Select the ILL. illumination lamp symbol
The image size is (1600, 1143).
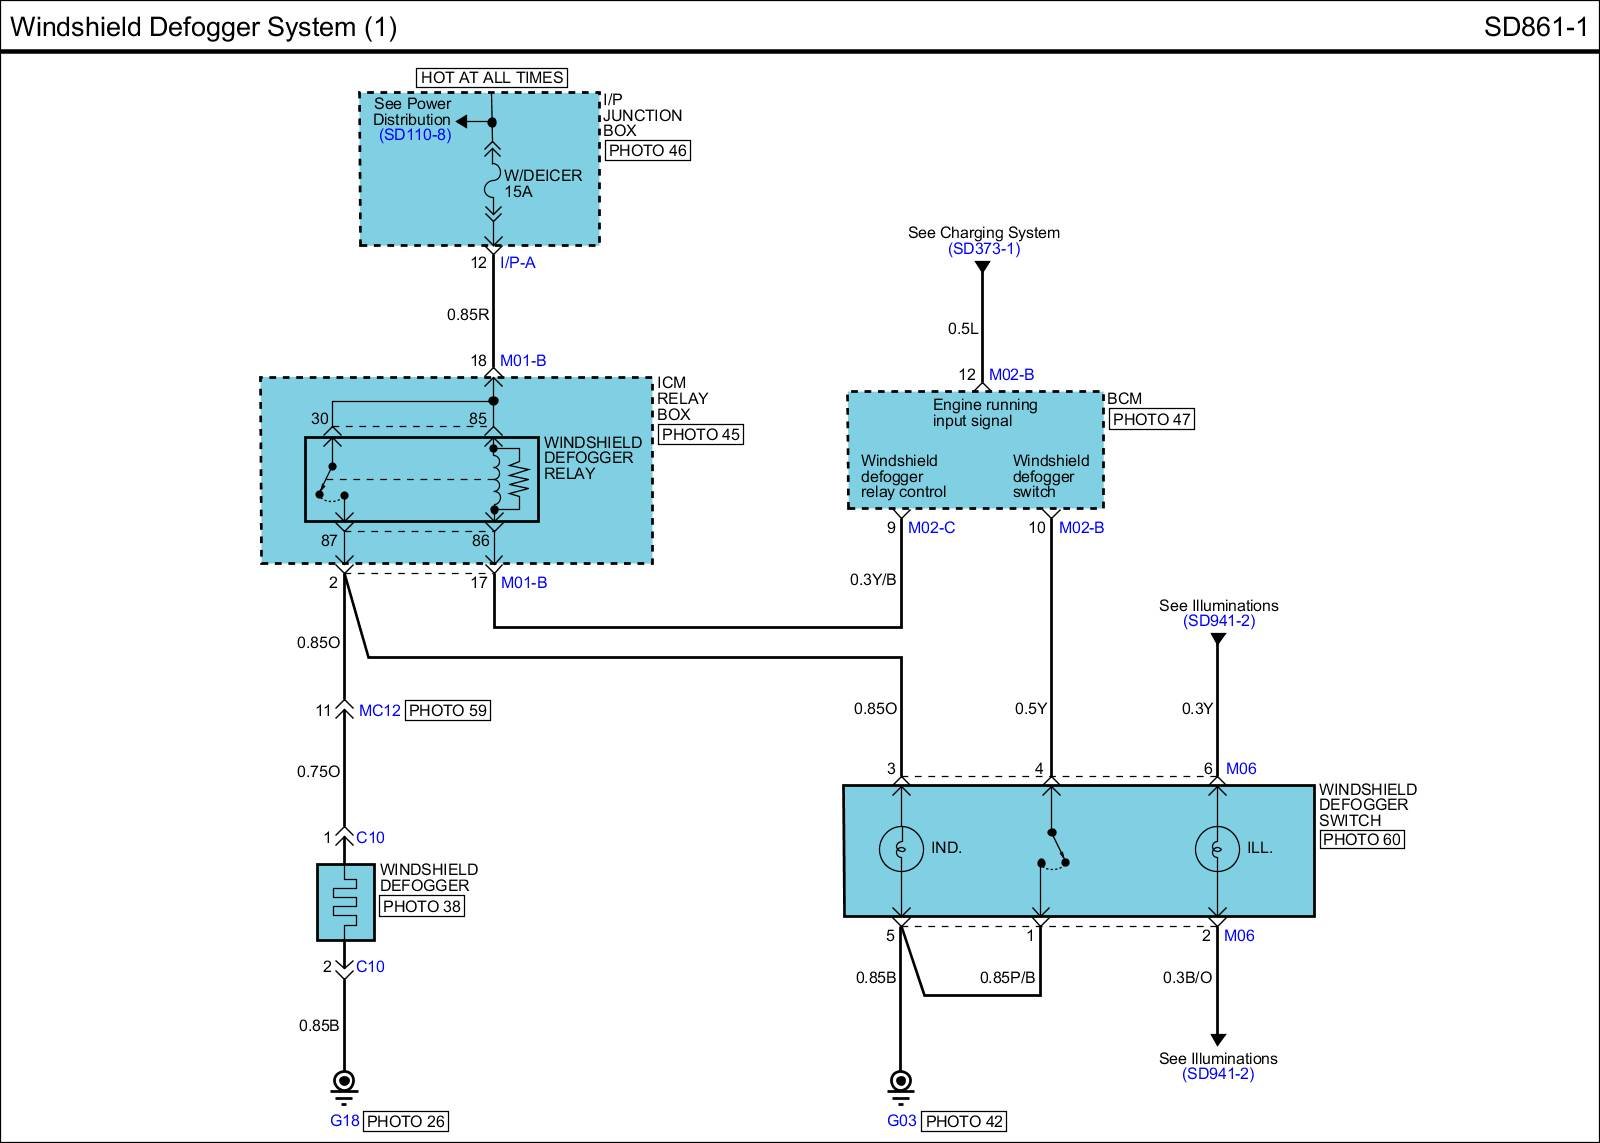[1217, 849]
